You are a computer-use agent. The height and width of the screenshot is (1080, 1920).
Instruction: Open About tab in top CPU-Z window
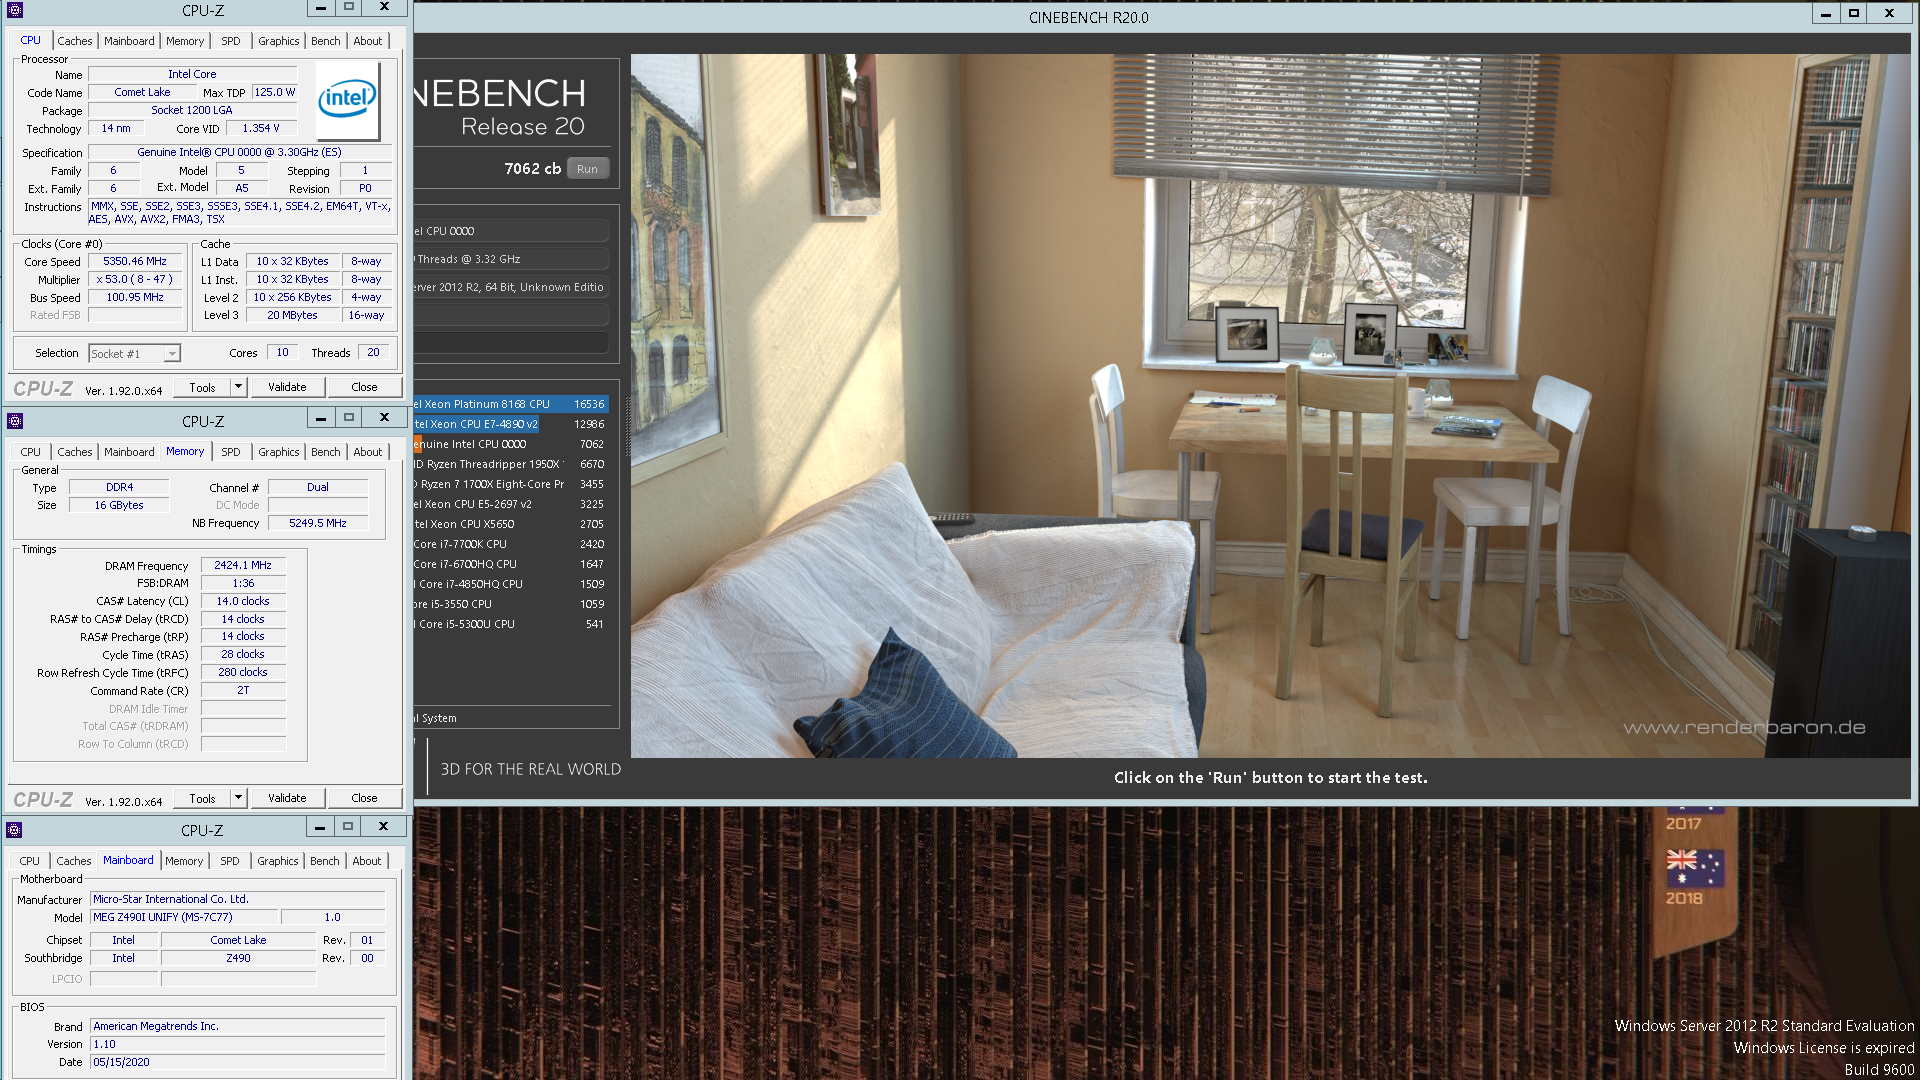pyautogui.click(x=368, y=41)
